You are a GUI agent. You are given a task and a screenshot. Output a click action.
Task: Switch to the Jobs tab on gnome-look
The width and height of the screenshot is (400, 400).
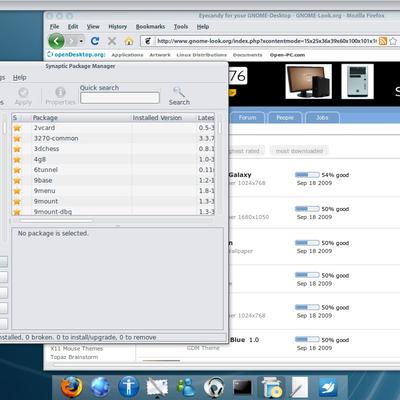point(322,118)
